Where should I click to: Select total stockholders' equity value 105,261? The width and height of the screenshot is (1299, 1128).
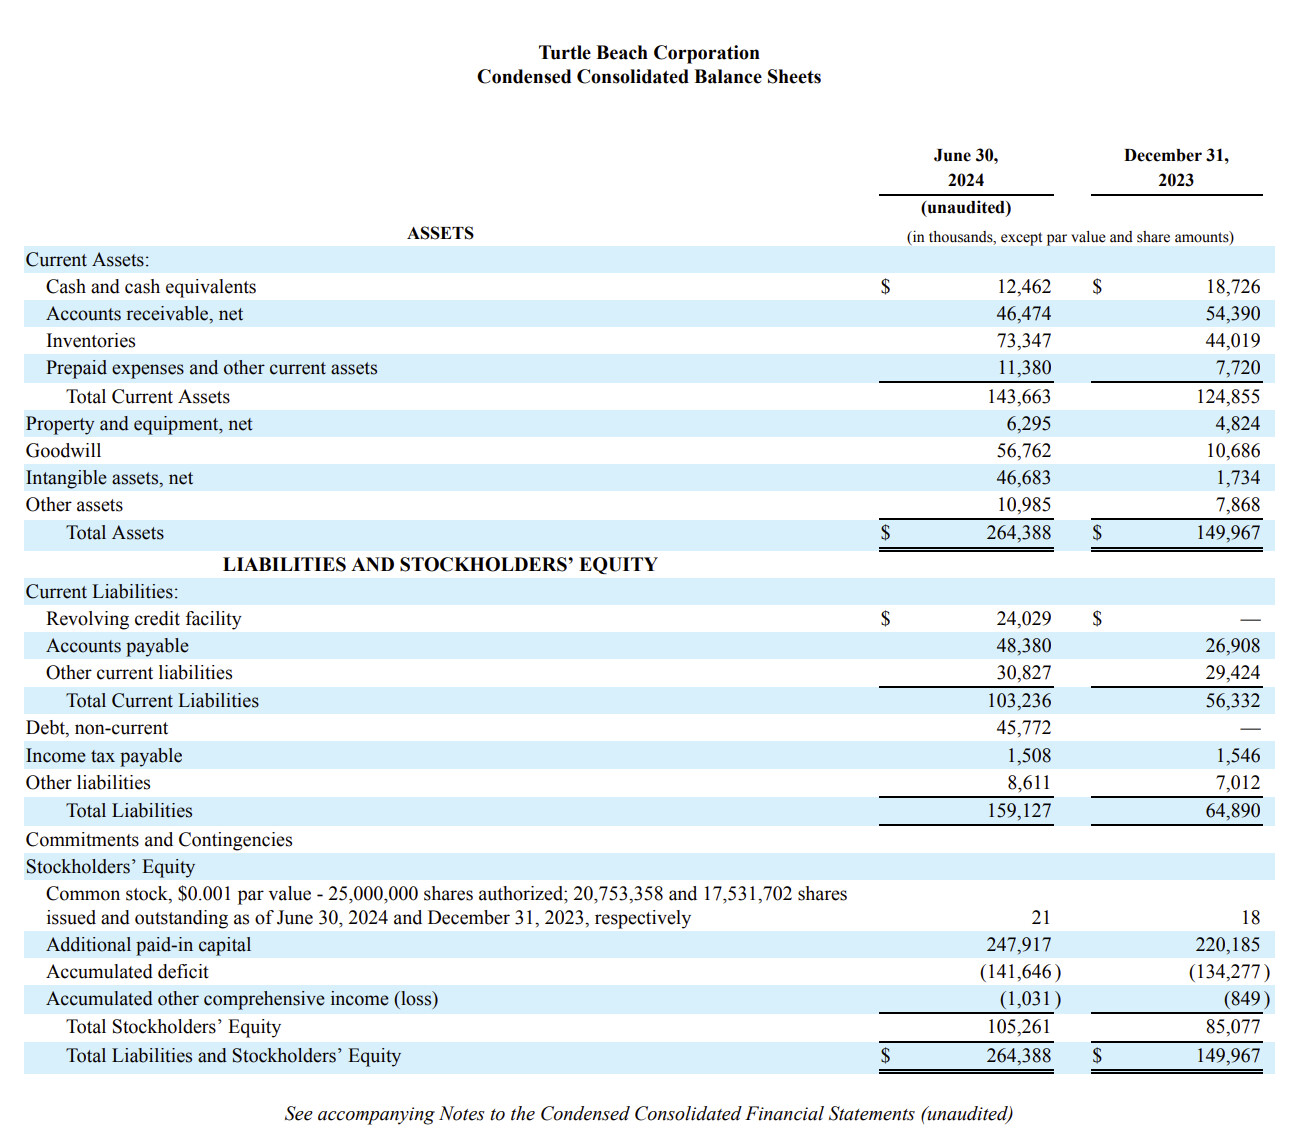[x=1019, y=1027]
